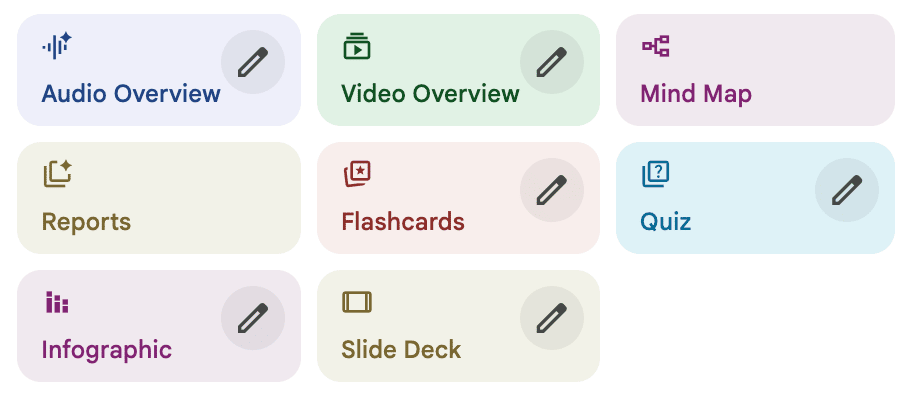
Task: Click the Reports sparkle document icon
Action: (57, 174)
